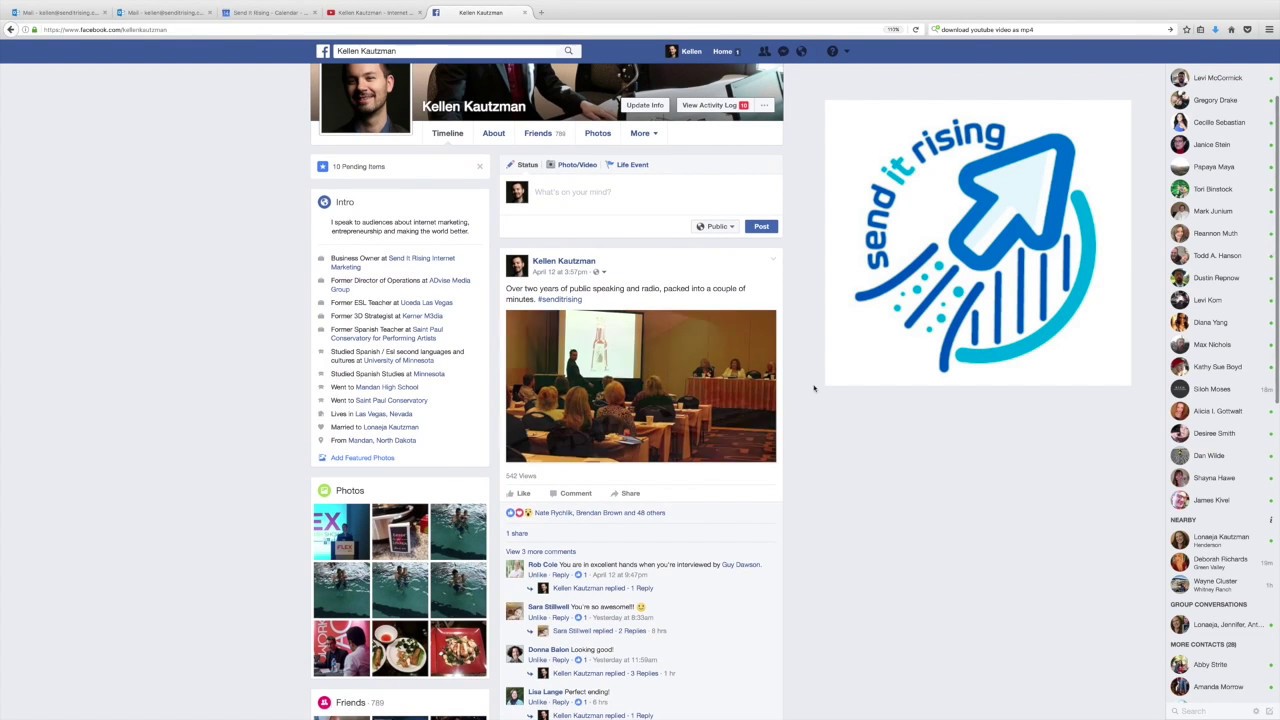The width and height of the screenshot is (1280, 720).
Task: Open the Friend Requests icon in header
Action: pos(764,51)
